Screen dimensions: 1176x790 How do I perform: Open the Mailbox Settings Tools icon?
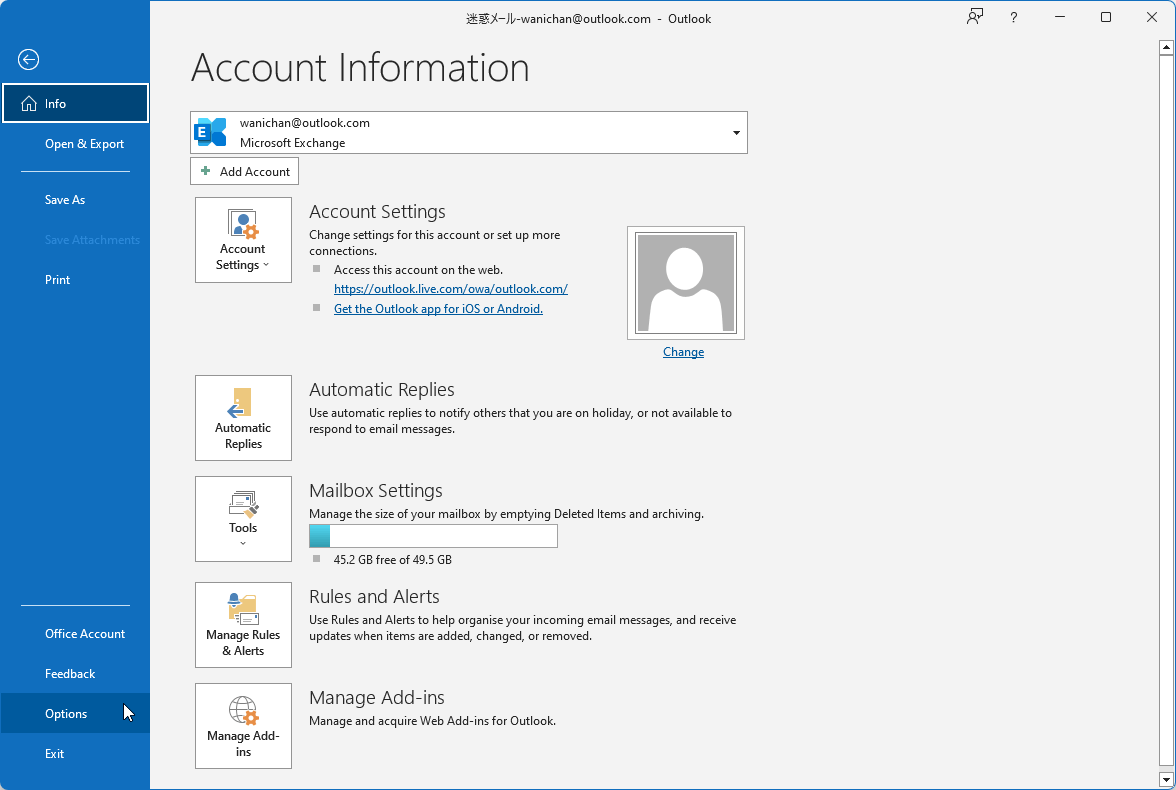tap(243, 506)
